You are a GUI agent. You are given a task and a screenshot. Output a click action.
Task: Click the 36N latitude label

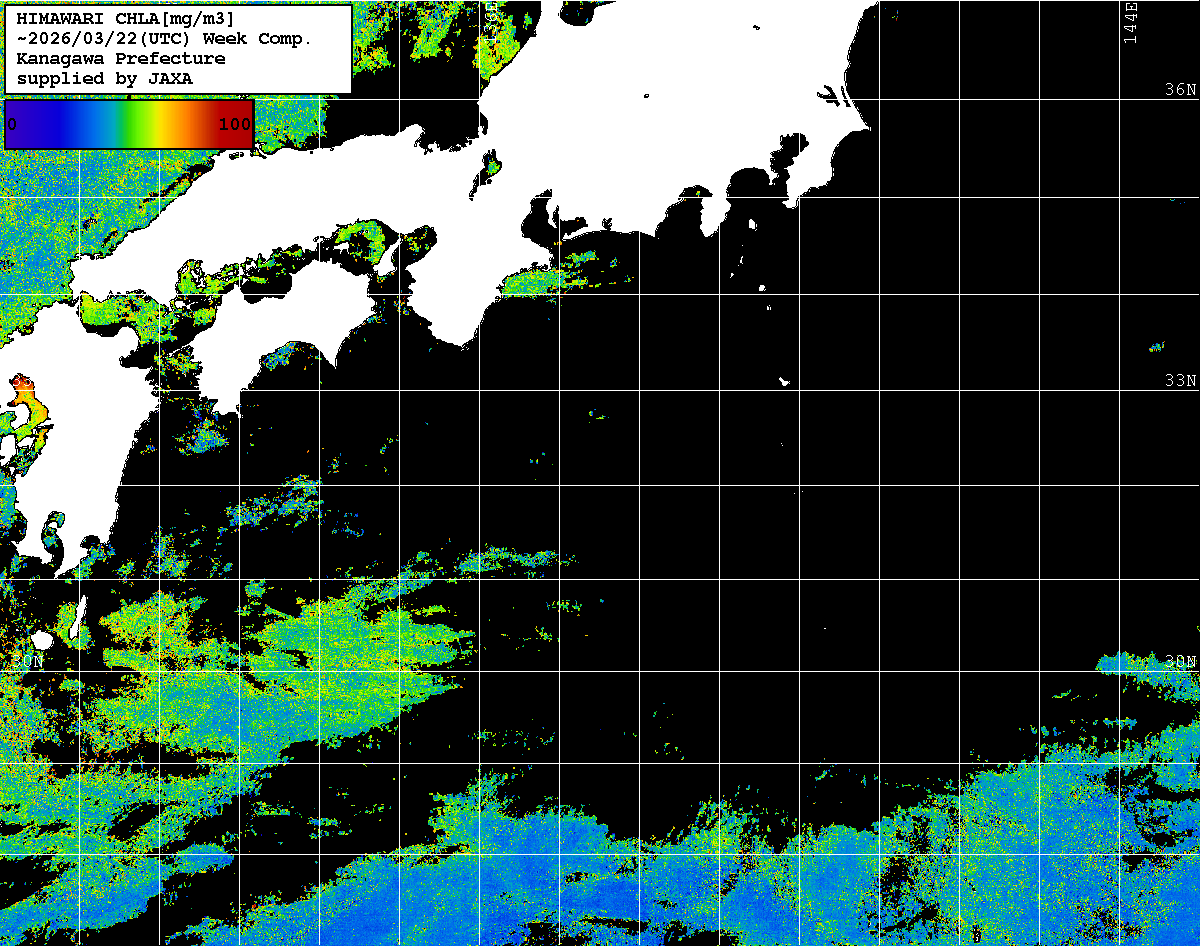coord(1180,90)
